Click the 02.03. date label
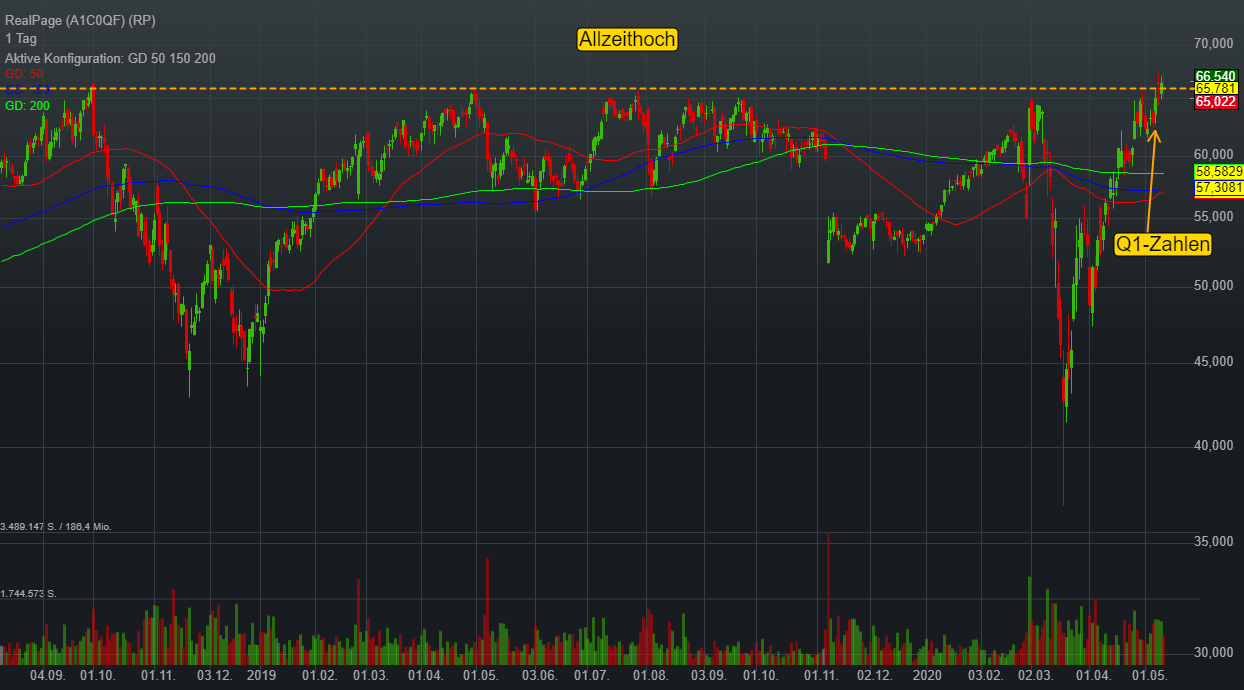This screenshot has height=690, width=1244. [1036, 676]
